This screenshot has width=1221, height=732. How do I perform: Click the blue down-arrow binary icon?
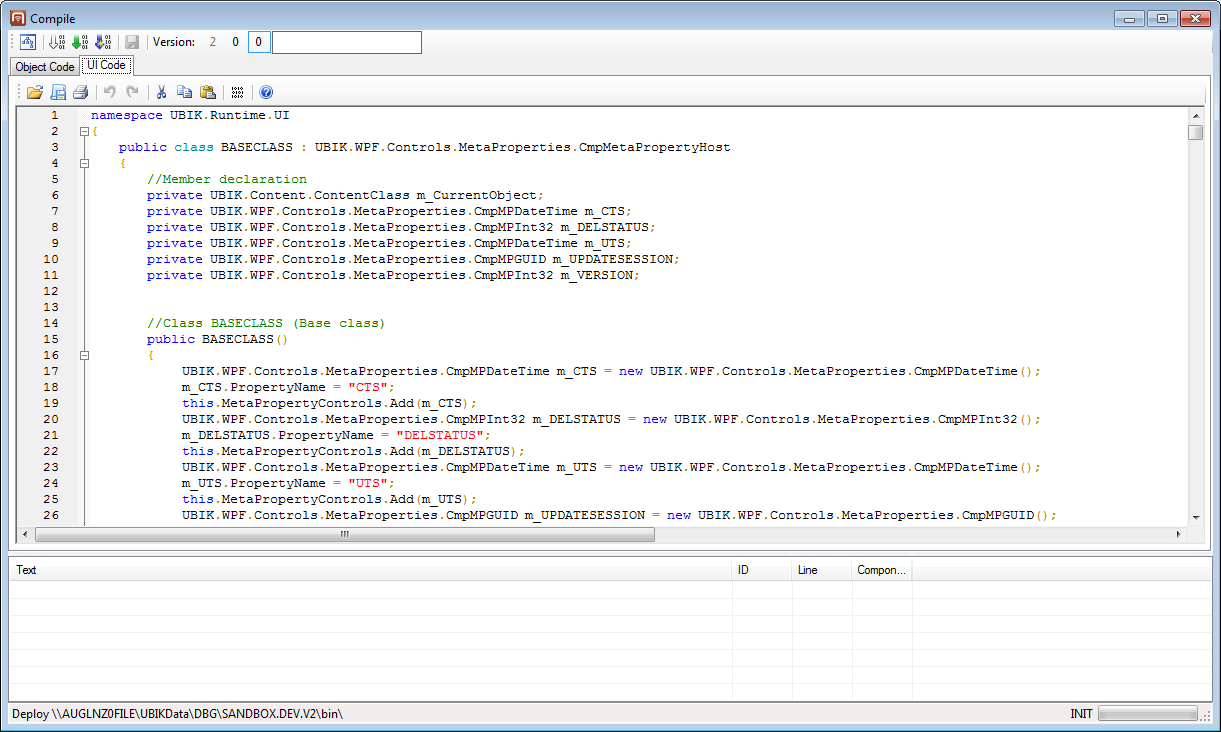coord(103,42)
